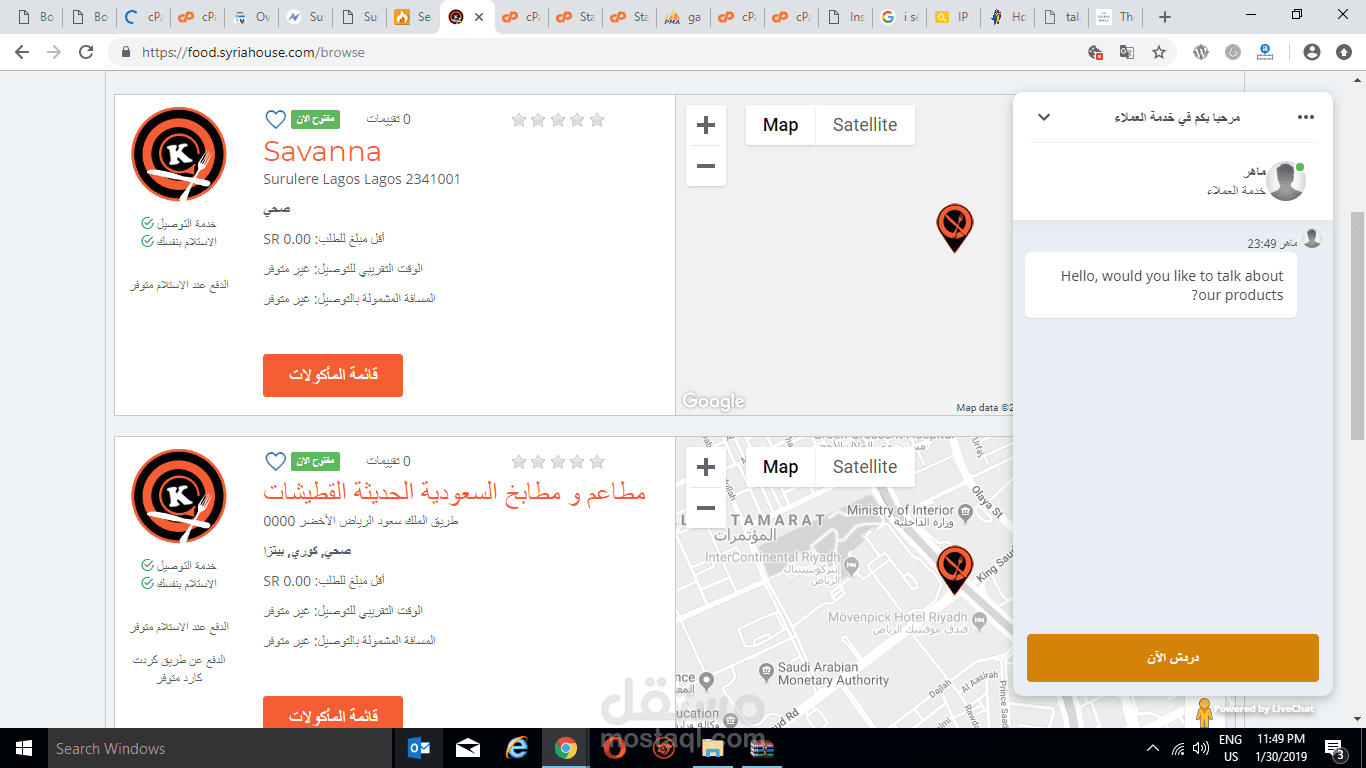
Task: Open the Chrome profile avatar
Action: 1312,52
